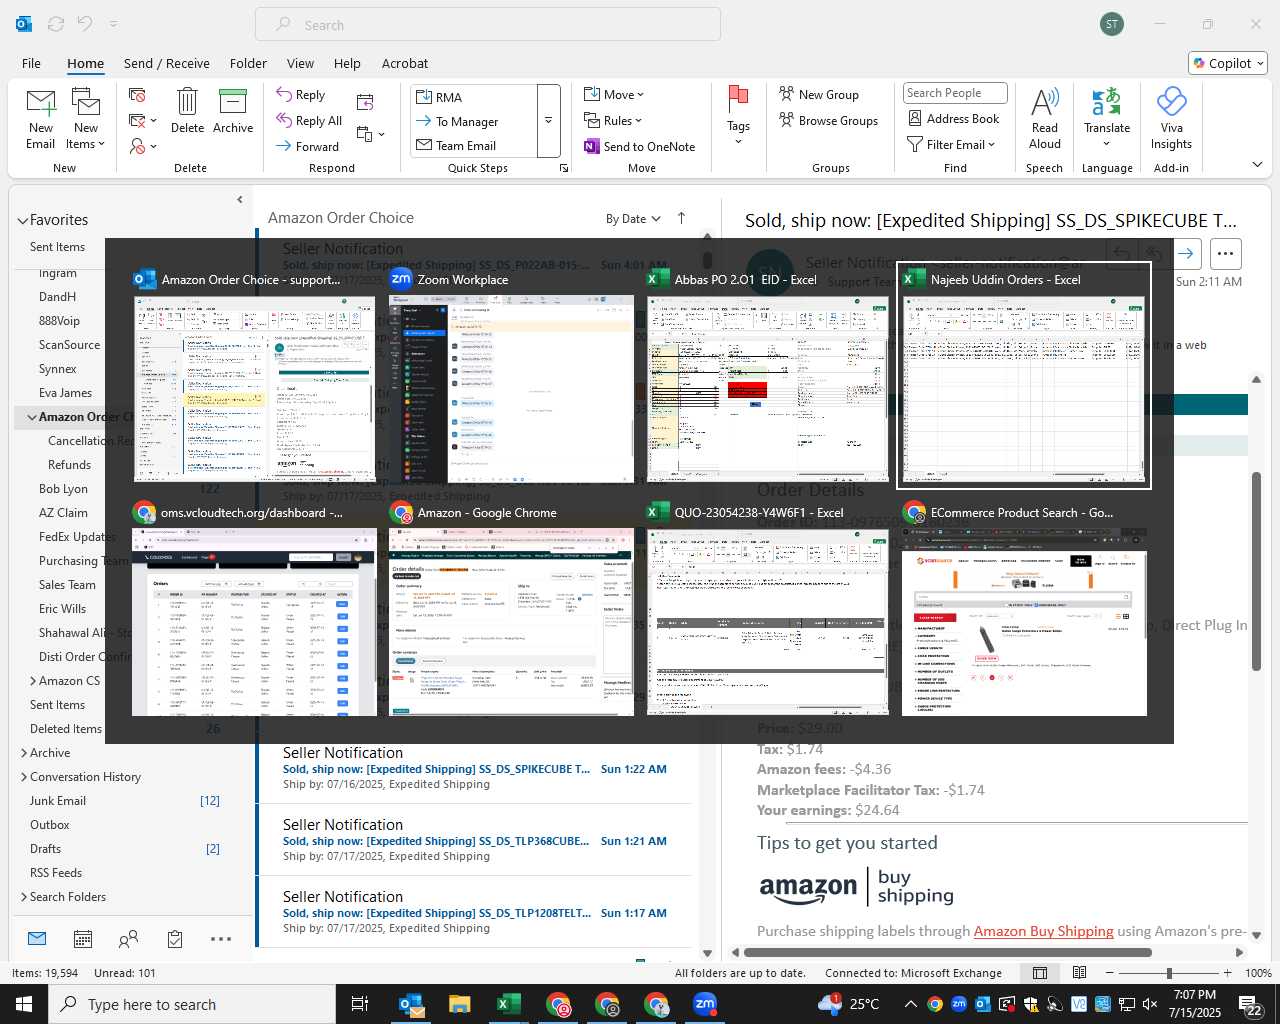Click the Task View taskbar icon
The width and height of the screenshot is (1280, 1024).
click(x=360, y=1004)
